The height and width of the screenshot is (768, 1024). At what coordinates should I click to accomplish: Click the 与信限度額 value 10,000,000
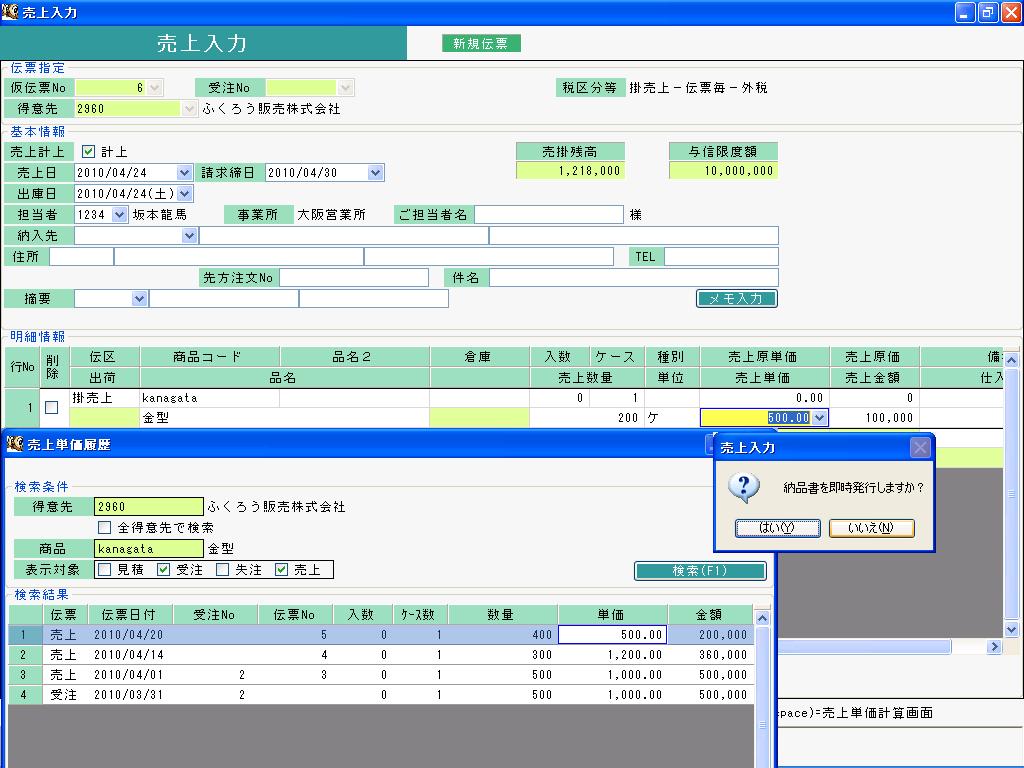pos(724,171)
